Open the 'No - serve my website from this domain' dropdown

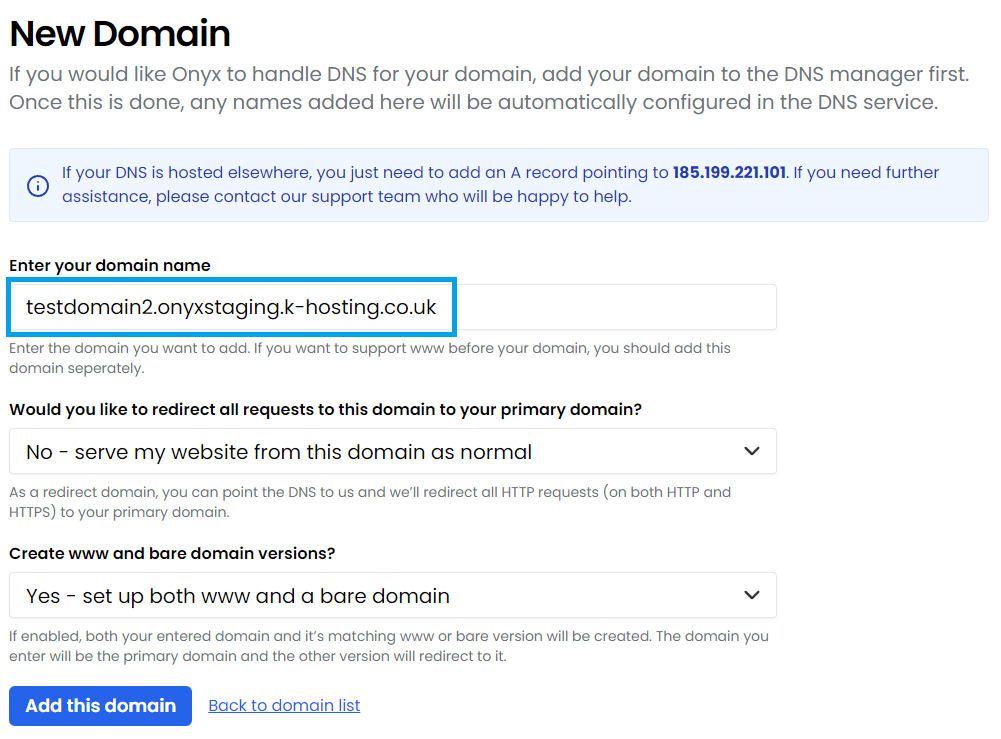pyautogui.click(x=393, y=451)
